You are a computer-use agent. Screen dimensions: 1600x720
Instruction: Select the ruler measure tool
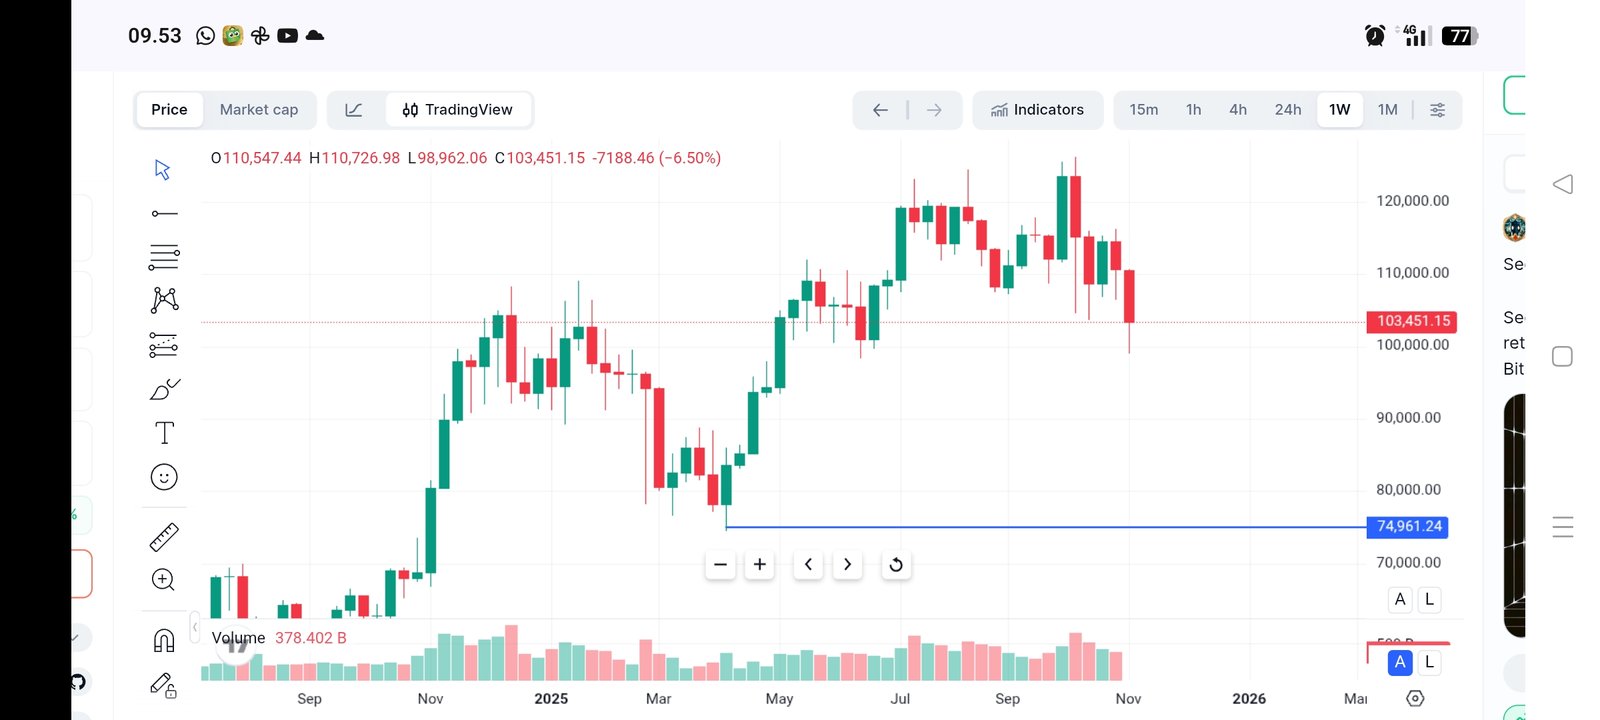[x=164, y=537]
